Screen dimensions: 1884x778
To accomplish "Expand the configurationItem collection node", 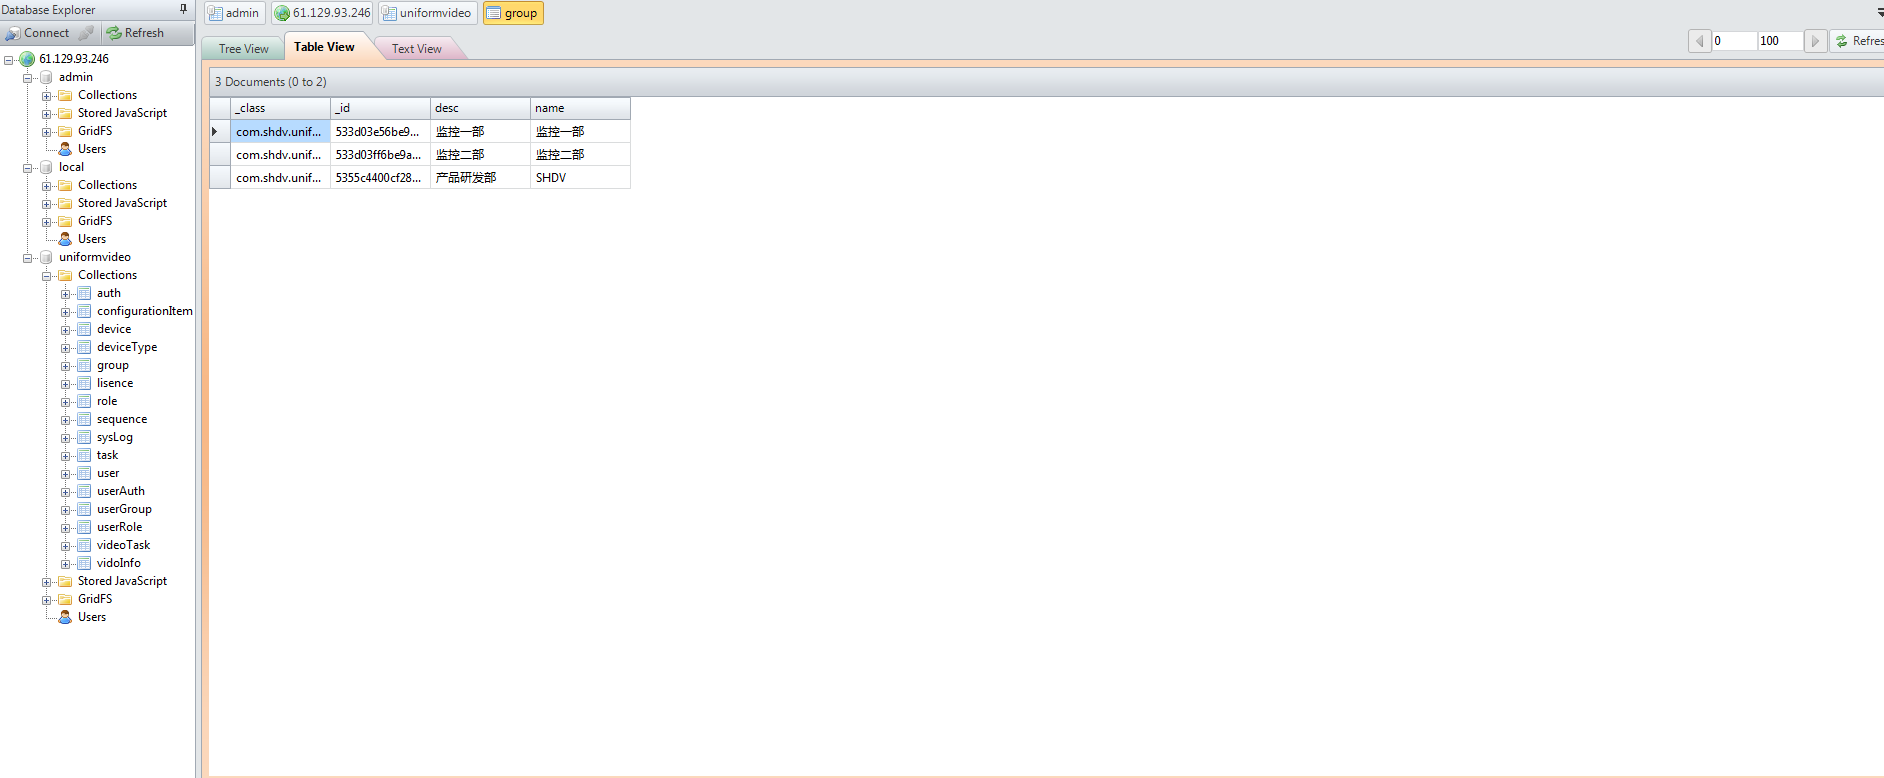I will click(65, 312).
